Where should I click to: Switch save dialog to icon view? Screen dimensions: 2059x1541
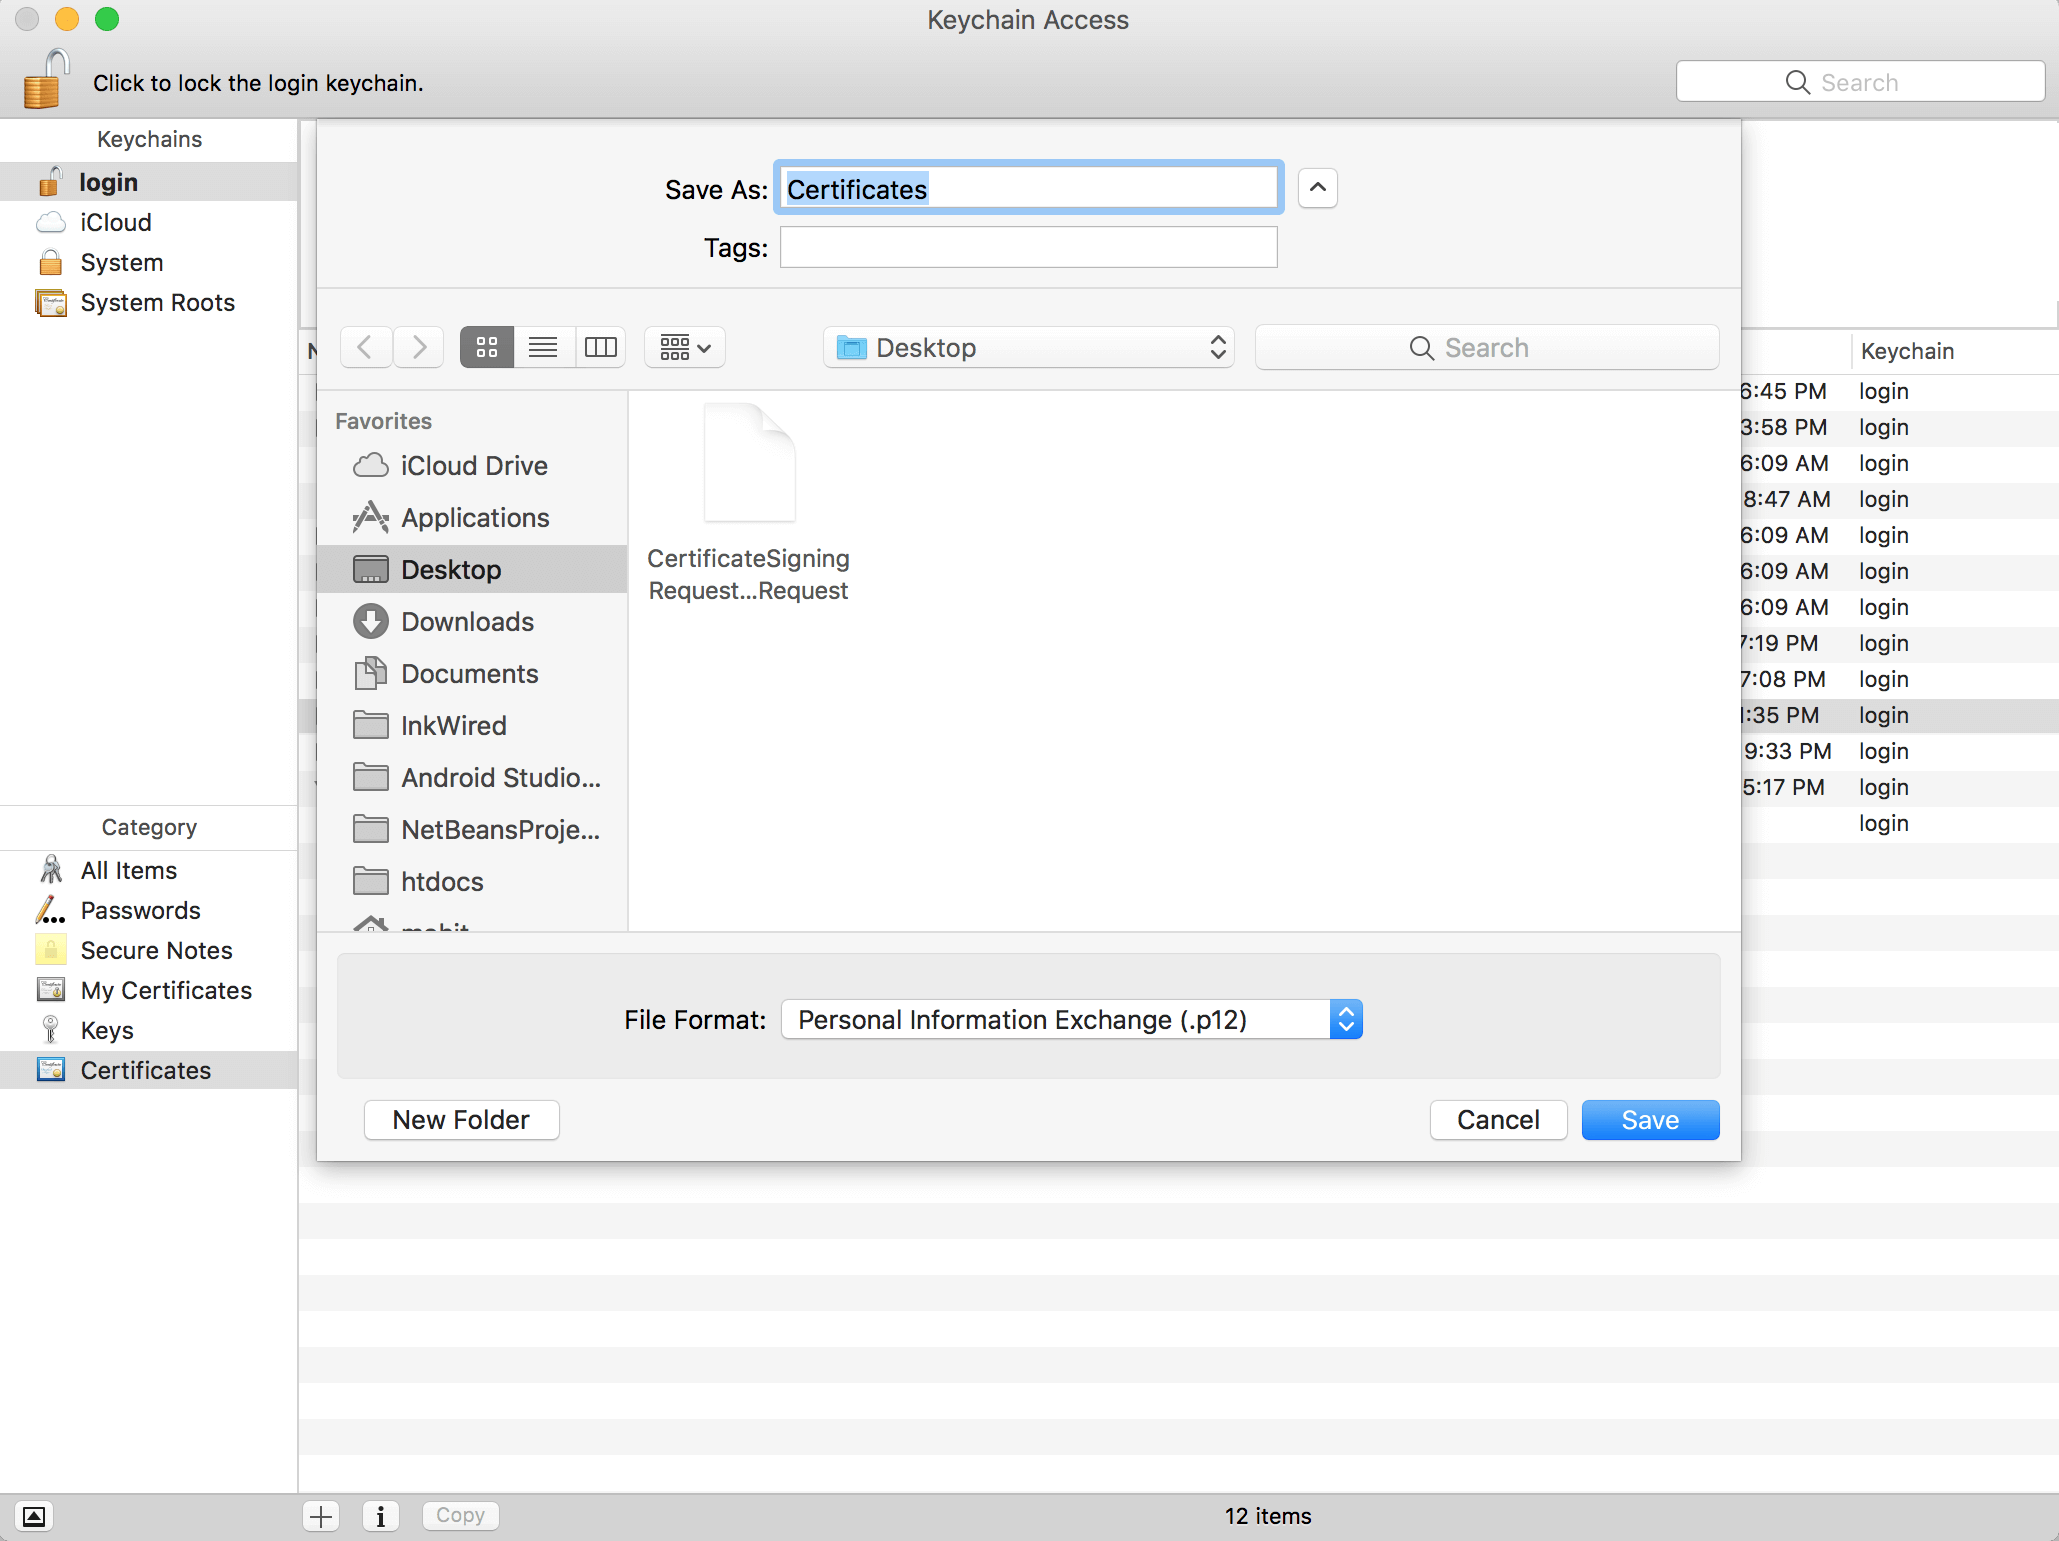[487, 347]
